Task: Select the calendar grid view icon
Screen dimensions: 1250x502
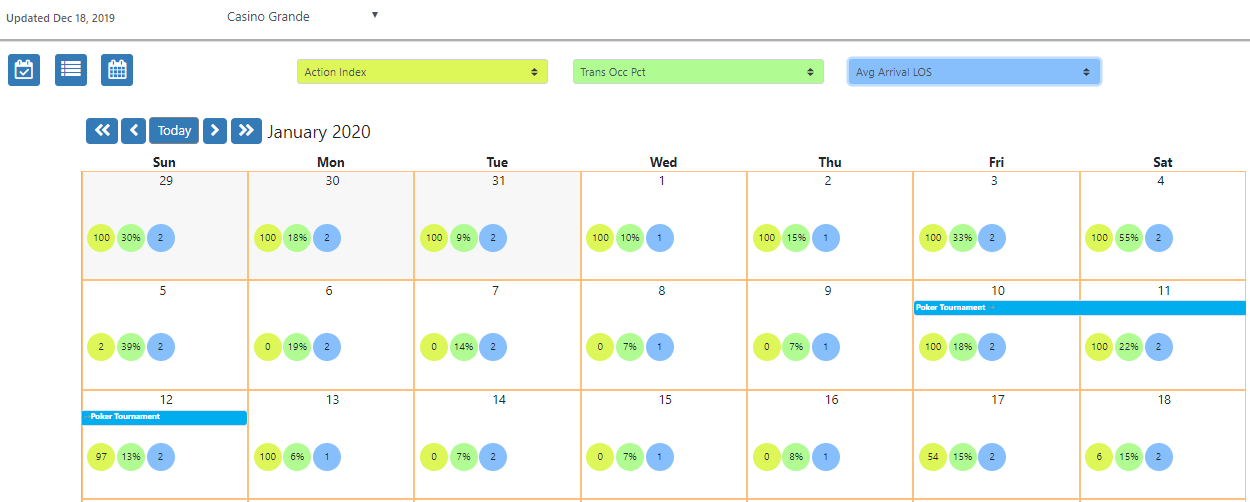Action: (x=117, y=70)
